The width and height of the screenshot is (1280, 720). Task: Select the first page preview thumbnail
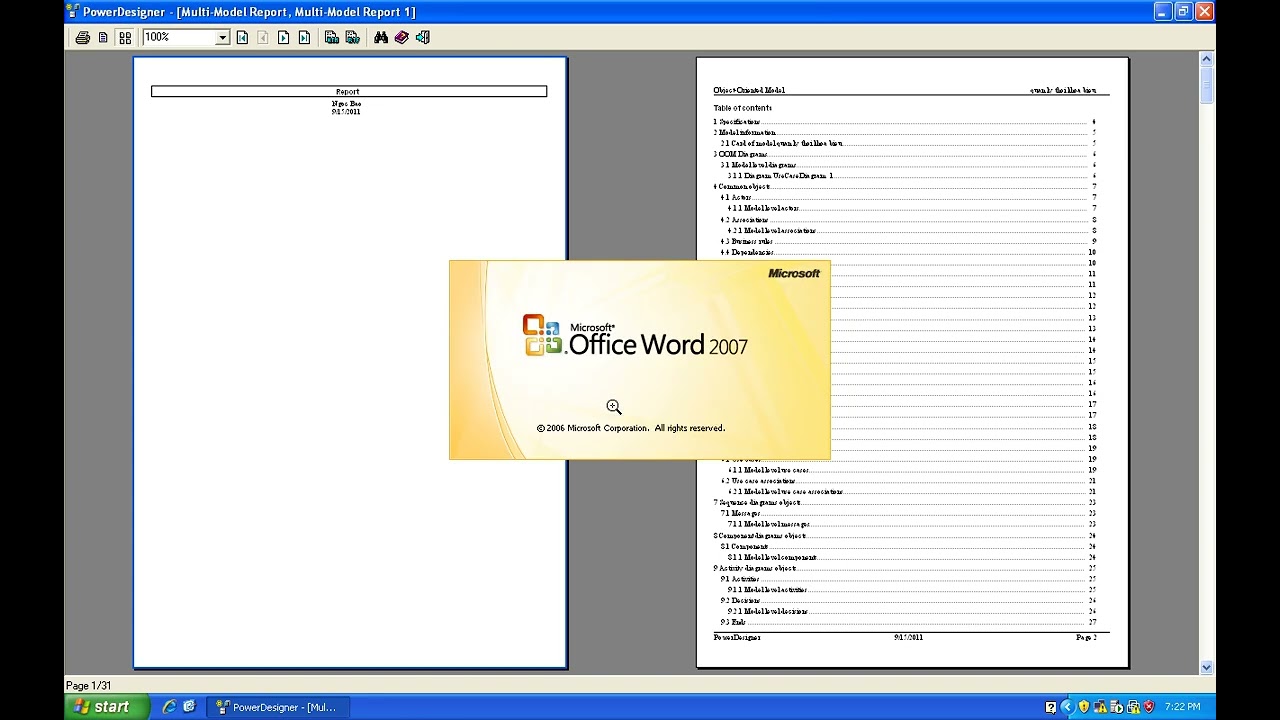pyautogui.click(x=350, y=363)
